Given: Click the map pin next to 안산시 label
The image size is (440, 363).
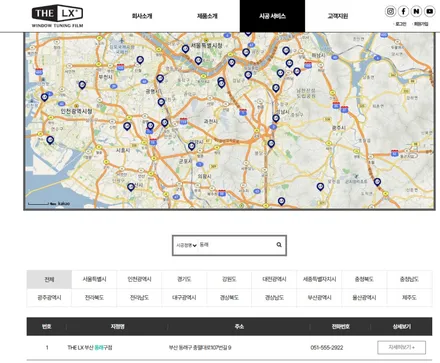Looking at the screenshot, I should coord(131,187).
